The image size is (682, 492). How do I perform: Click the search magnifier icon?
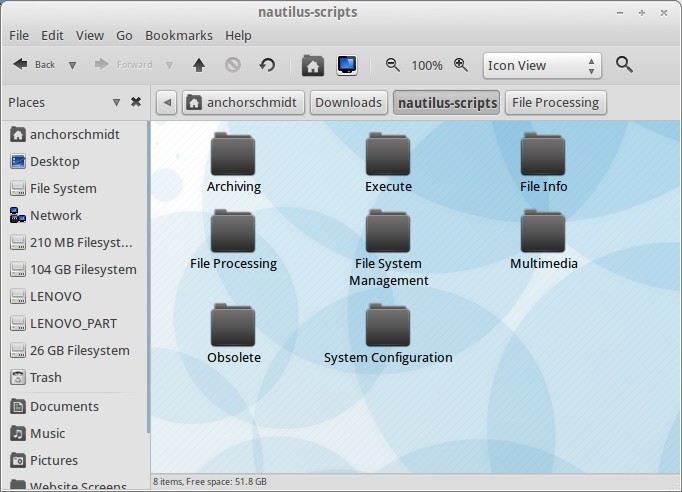624,65
